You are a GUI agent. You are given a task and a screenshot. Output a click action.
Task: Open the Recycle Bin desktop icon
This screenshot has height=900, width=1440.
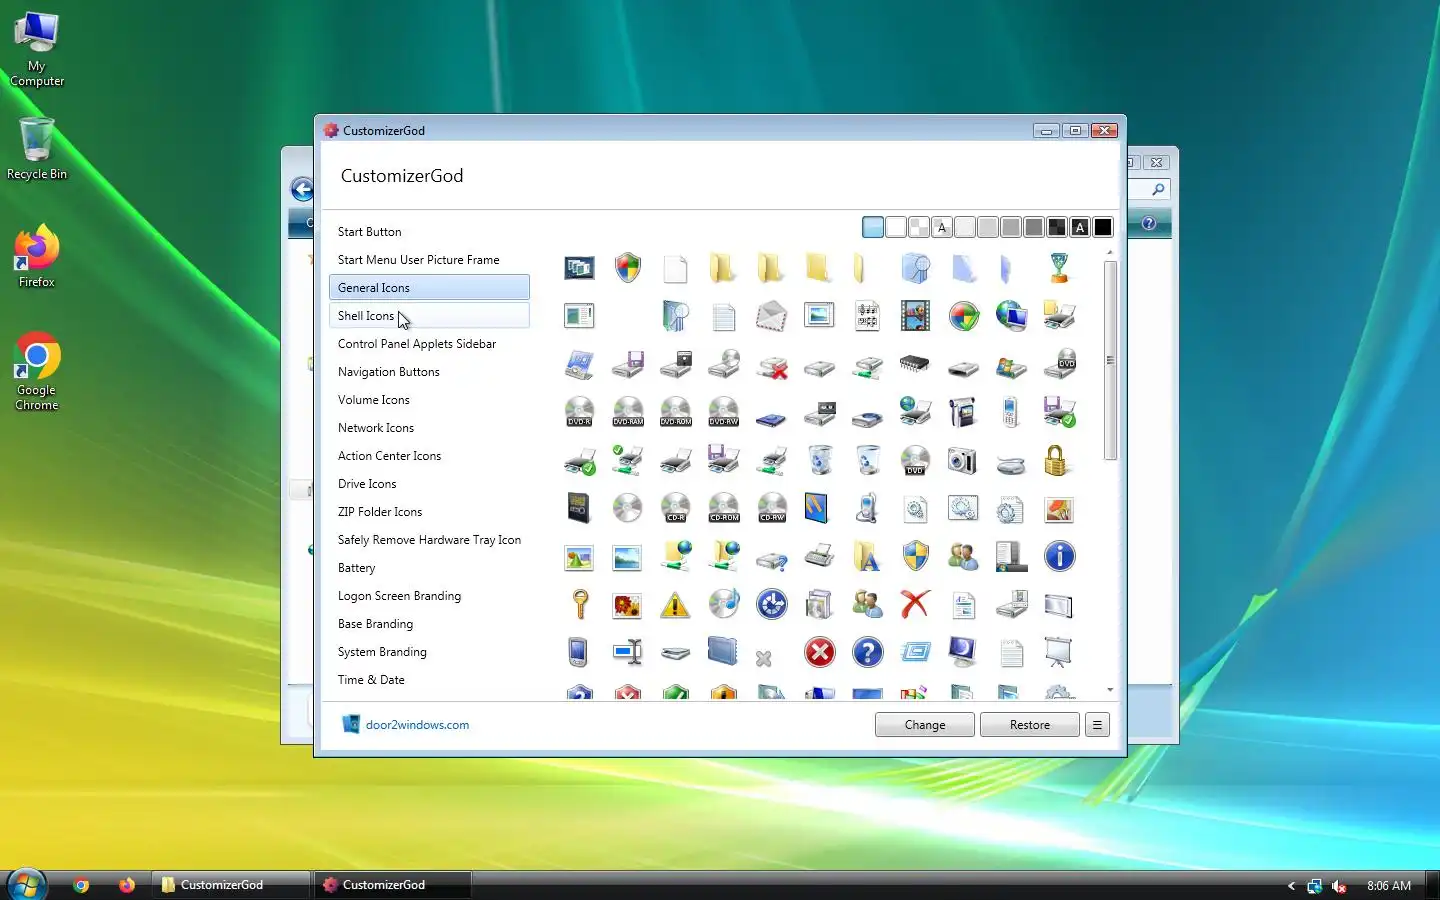[37, 149]
